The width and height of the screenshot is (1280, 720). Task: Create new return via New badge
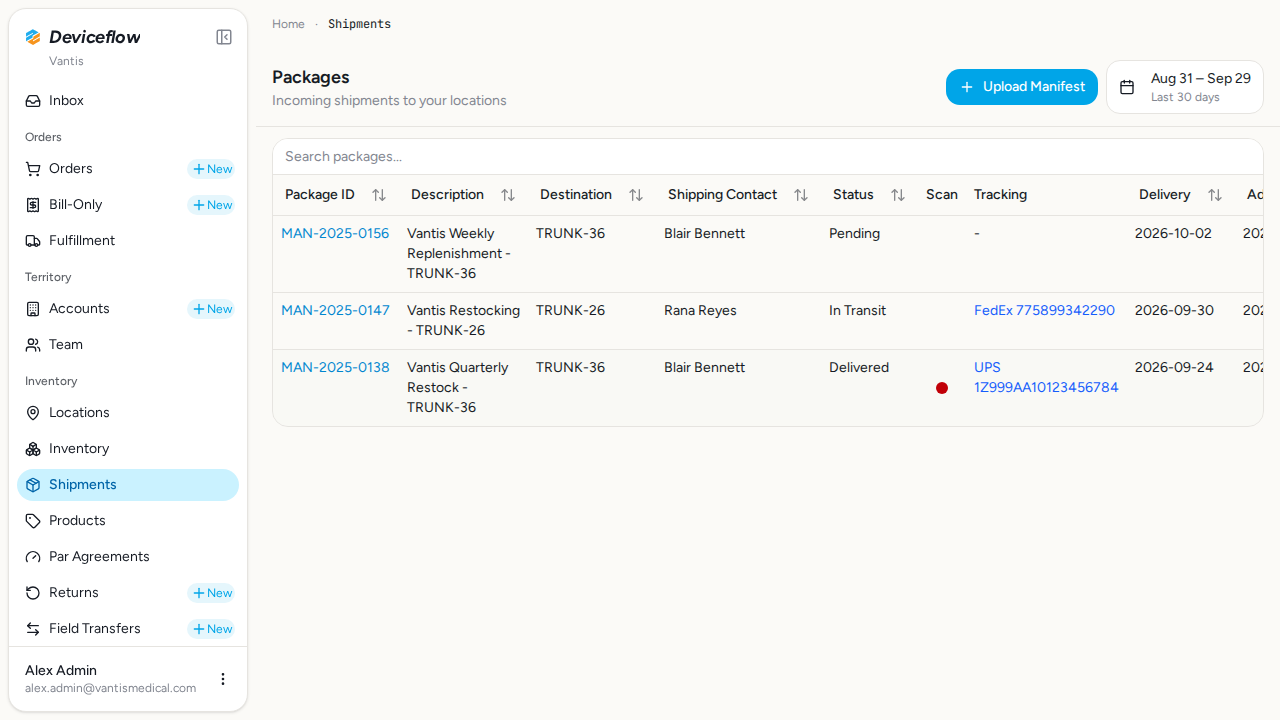point(211,593)
